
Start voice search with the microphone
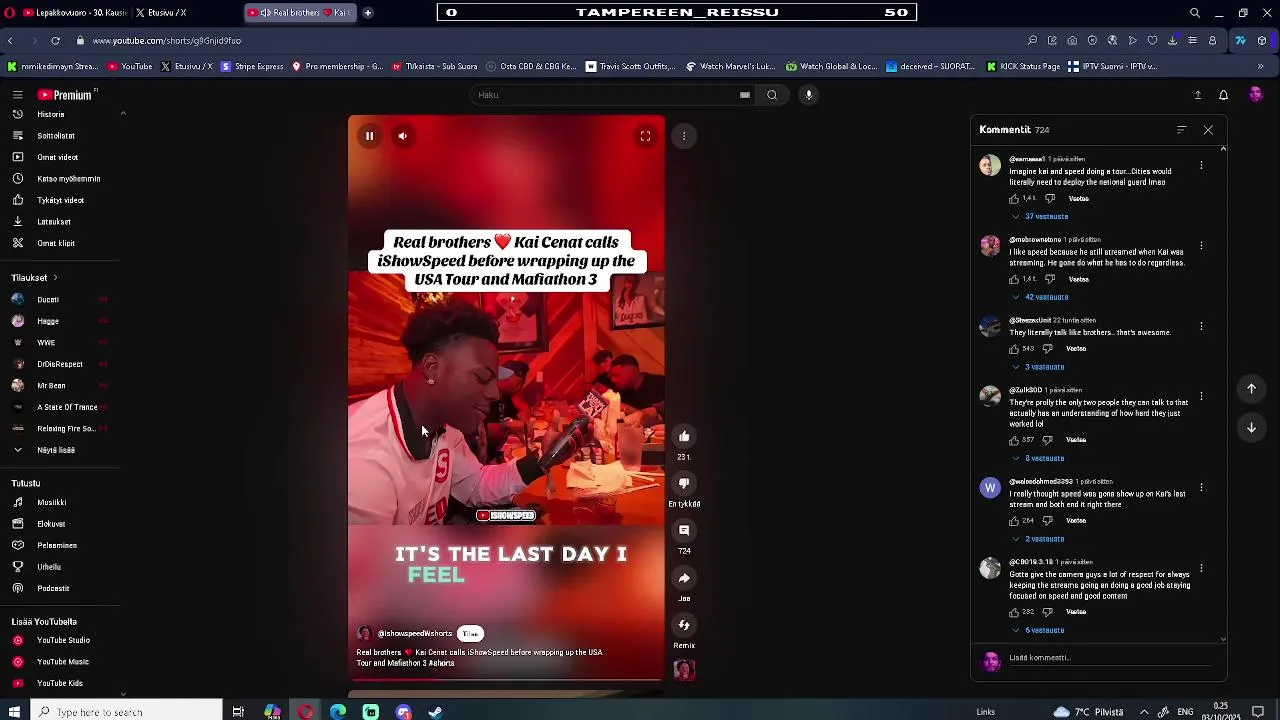click(809, 95)
